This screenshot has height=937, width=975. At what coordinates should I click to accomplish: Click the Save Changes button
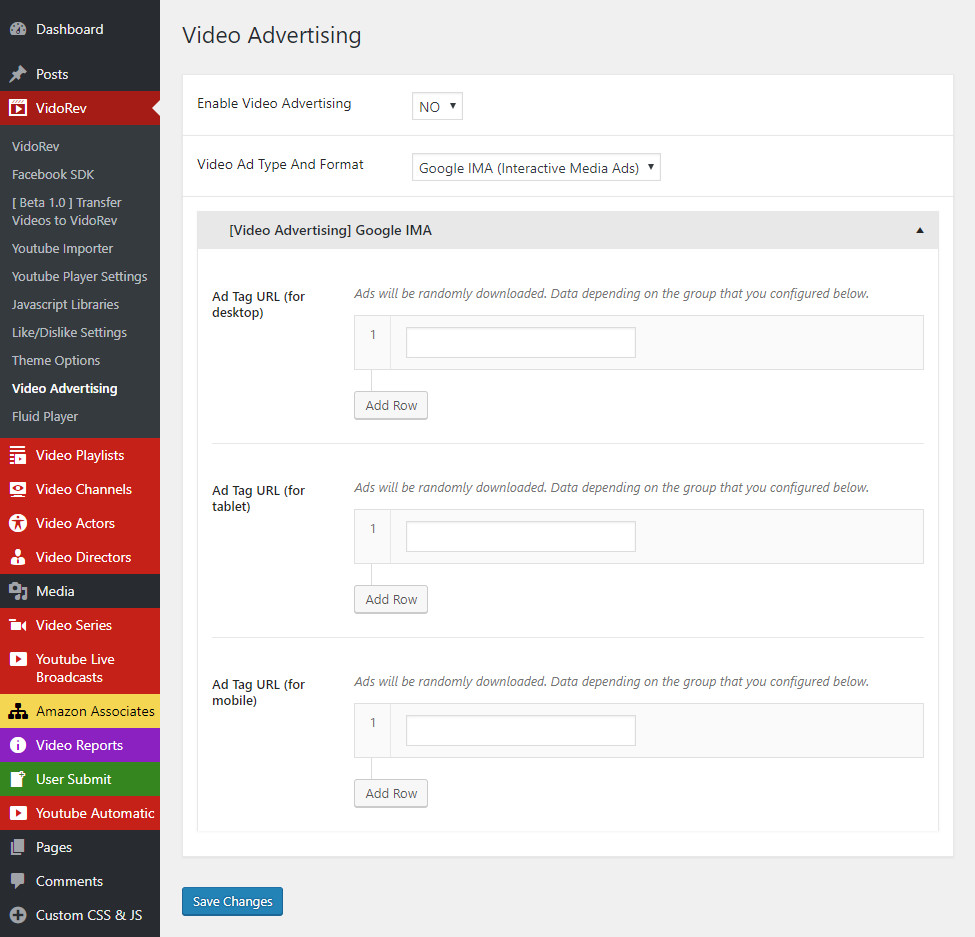232,902
